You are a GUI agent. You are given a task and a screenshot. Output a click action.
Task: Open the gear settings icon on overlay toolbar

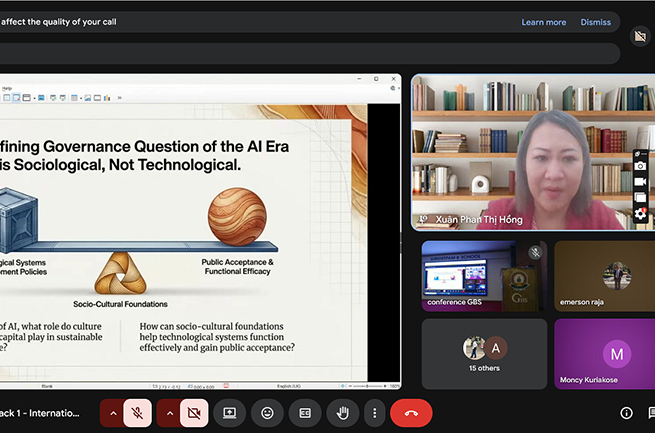pos(640,214)
